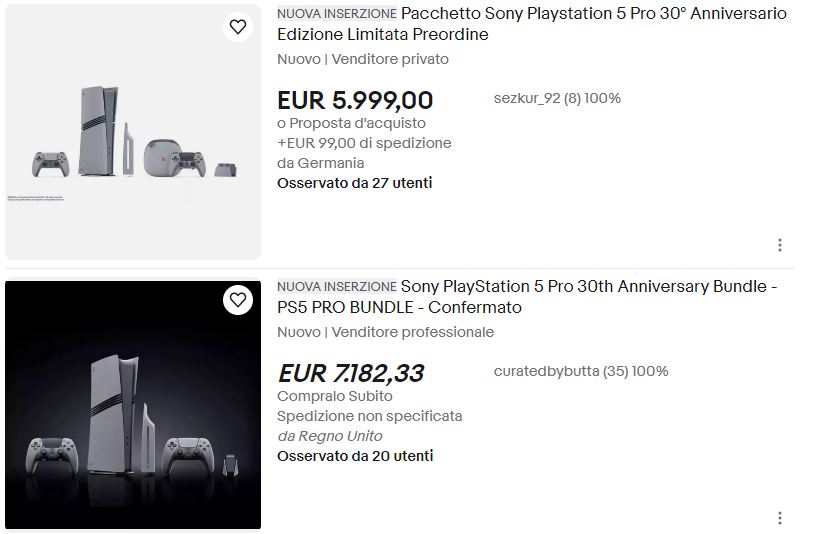Click the Spedizione non specificata text
Image resolution: width=837 pixels, height=534 pixels.
(370, 416)
